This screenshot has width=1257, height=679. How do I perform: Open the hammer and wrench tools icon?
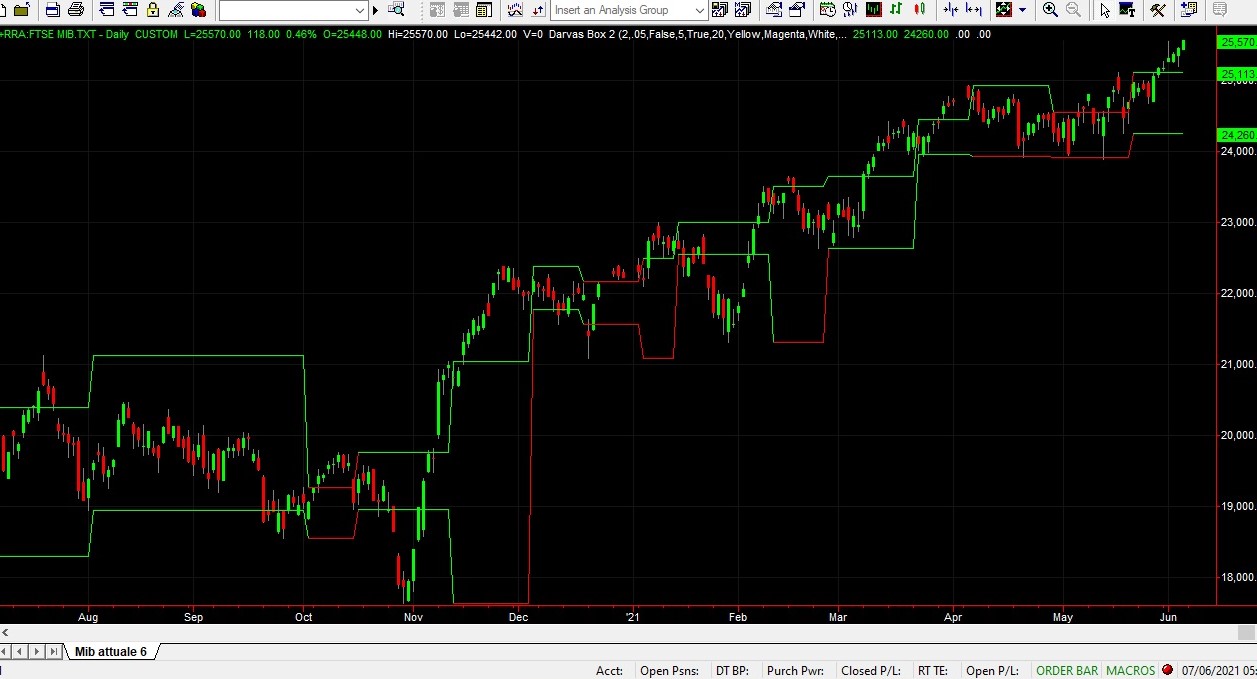[1158, 10]
